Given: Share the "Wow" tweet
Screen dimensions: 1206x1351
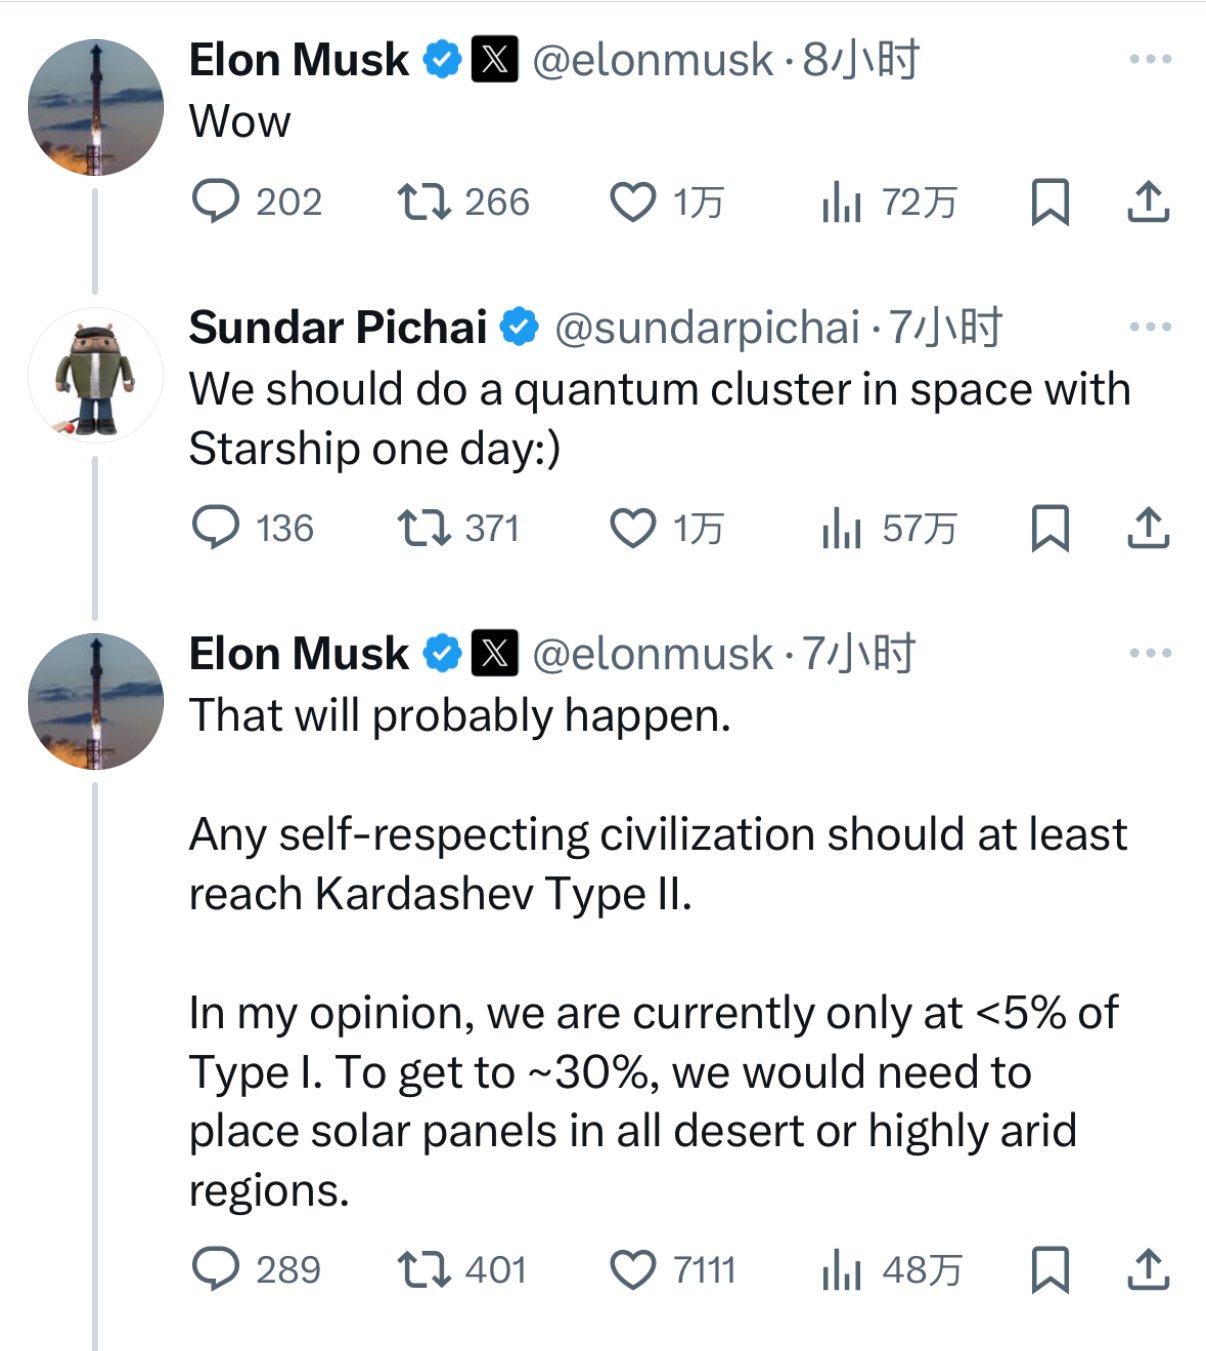Looking at the screenshot, I should [1148, 202].
